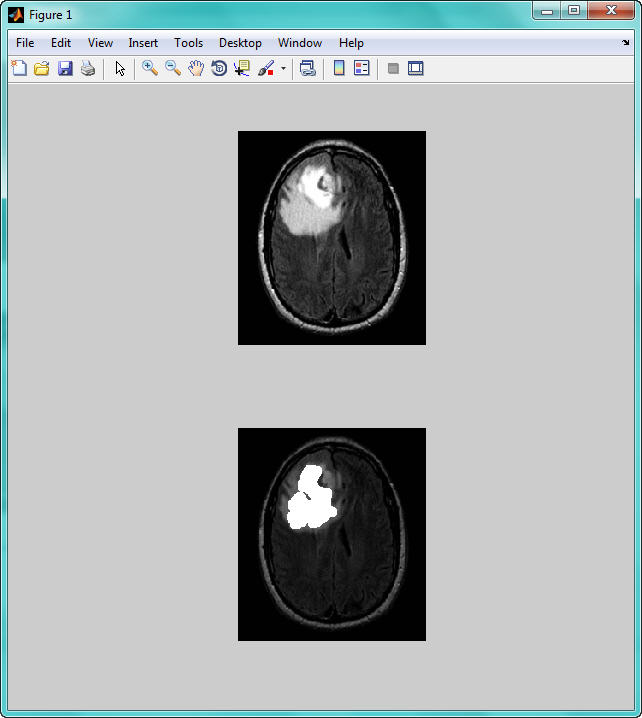Insert a colorbar using the toolbar icon
Screen dimensions: 642x718
click(339, 68)
